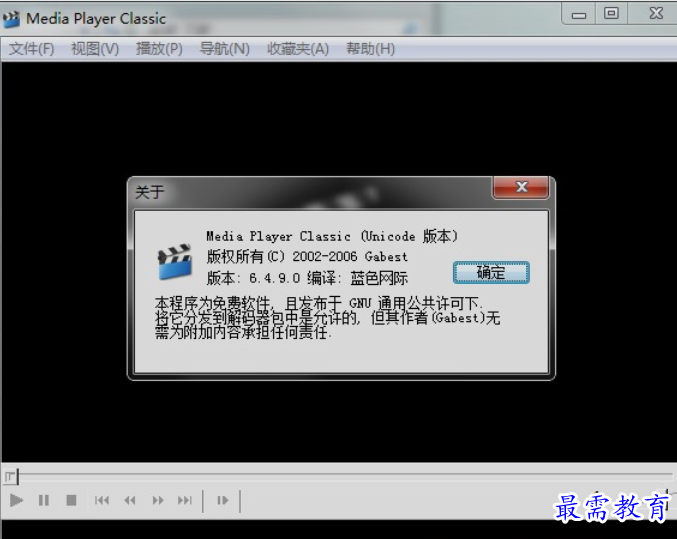Click the rewind (decrease speed) button
This screenshot has width=677, height=539.
pos(130,501)
